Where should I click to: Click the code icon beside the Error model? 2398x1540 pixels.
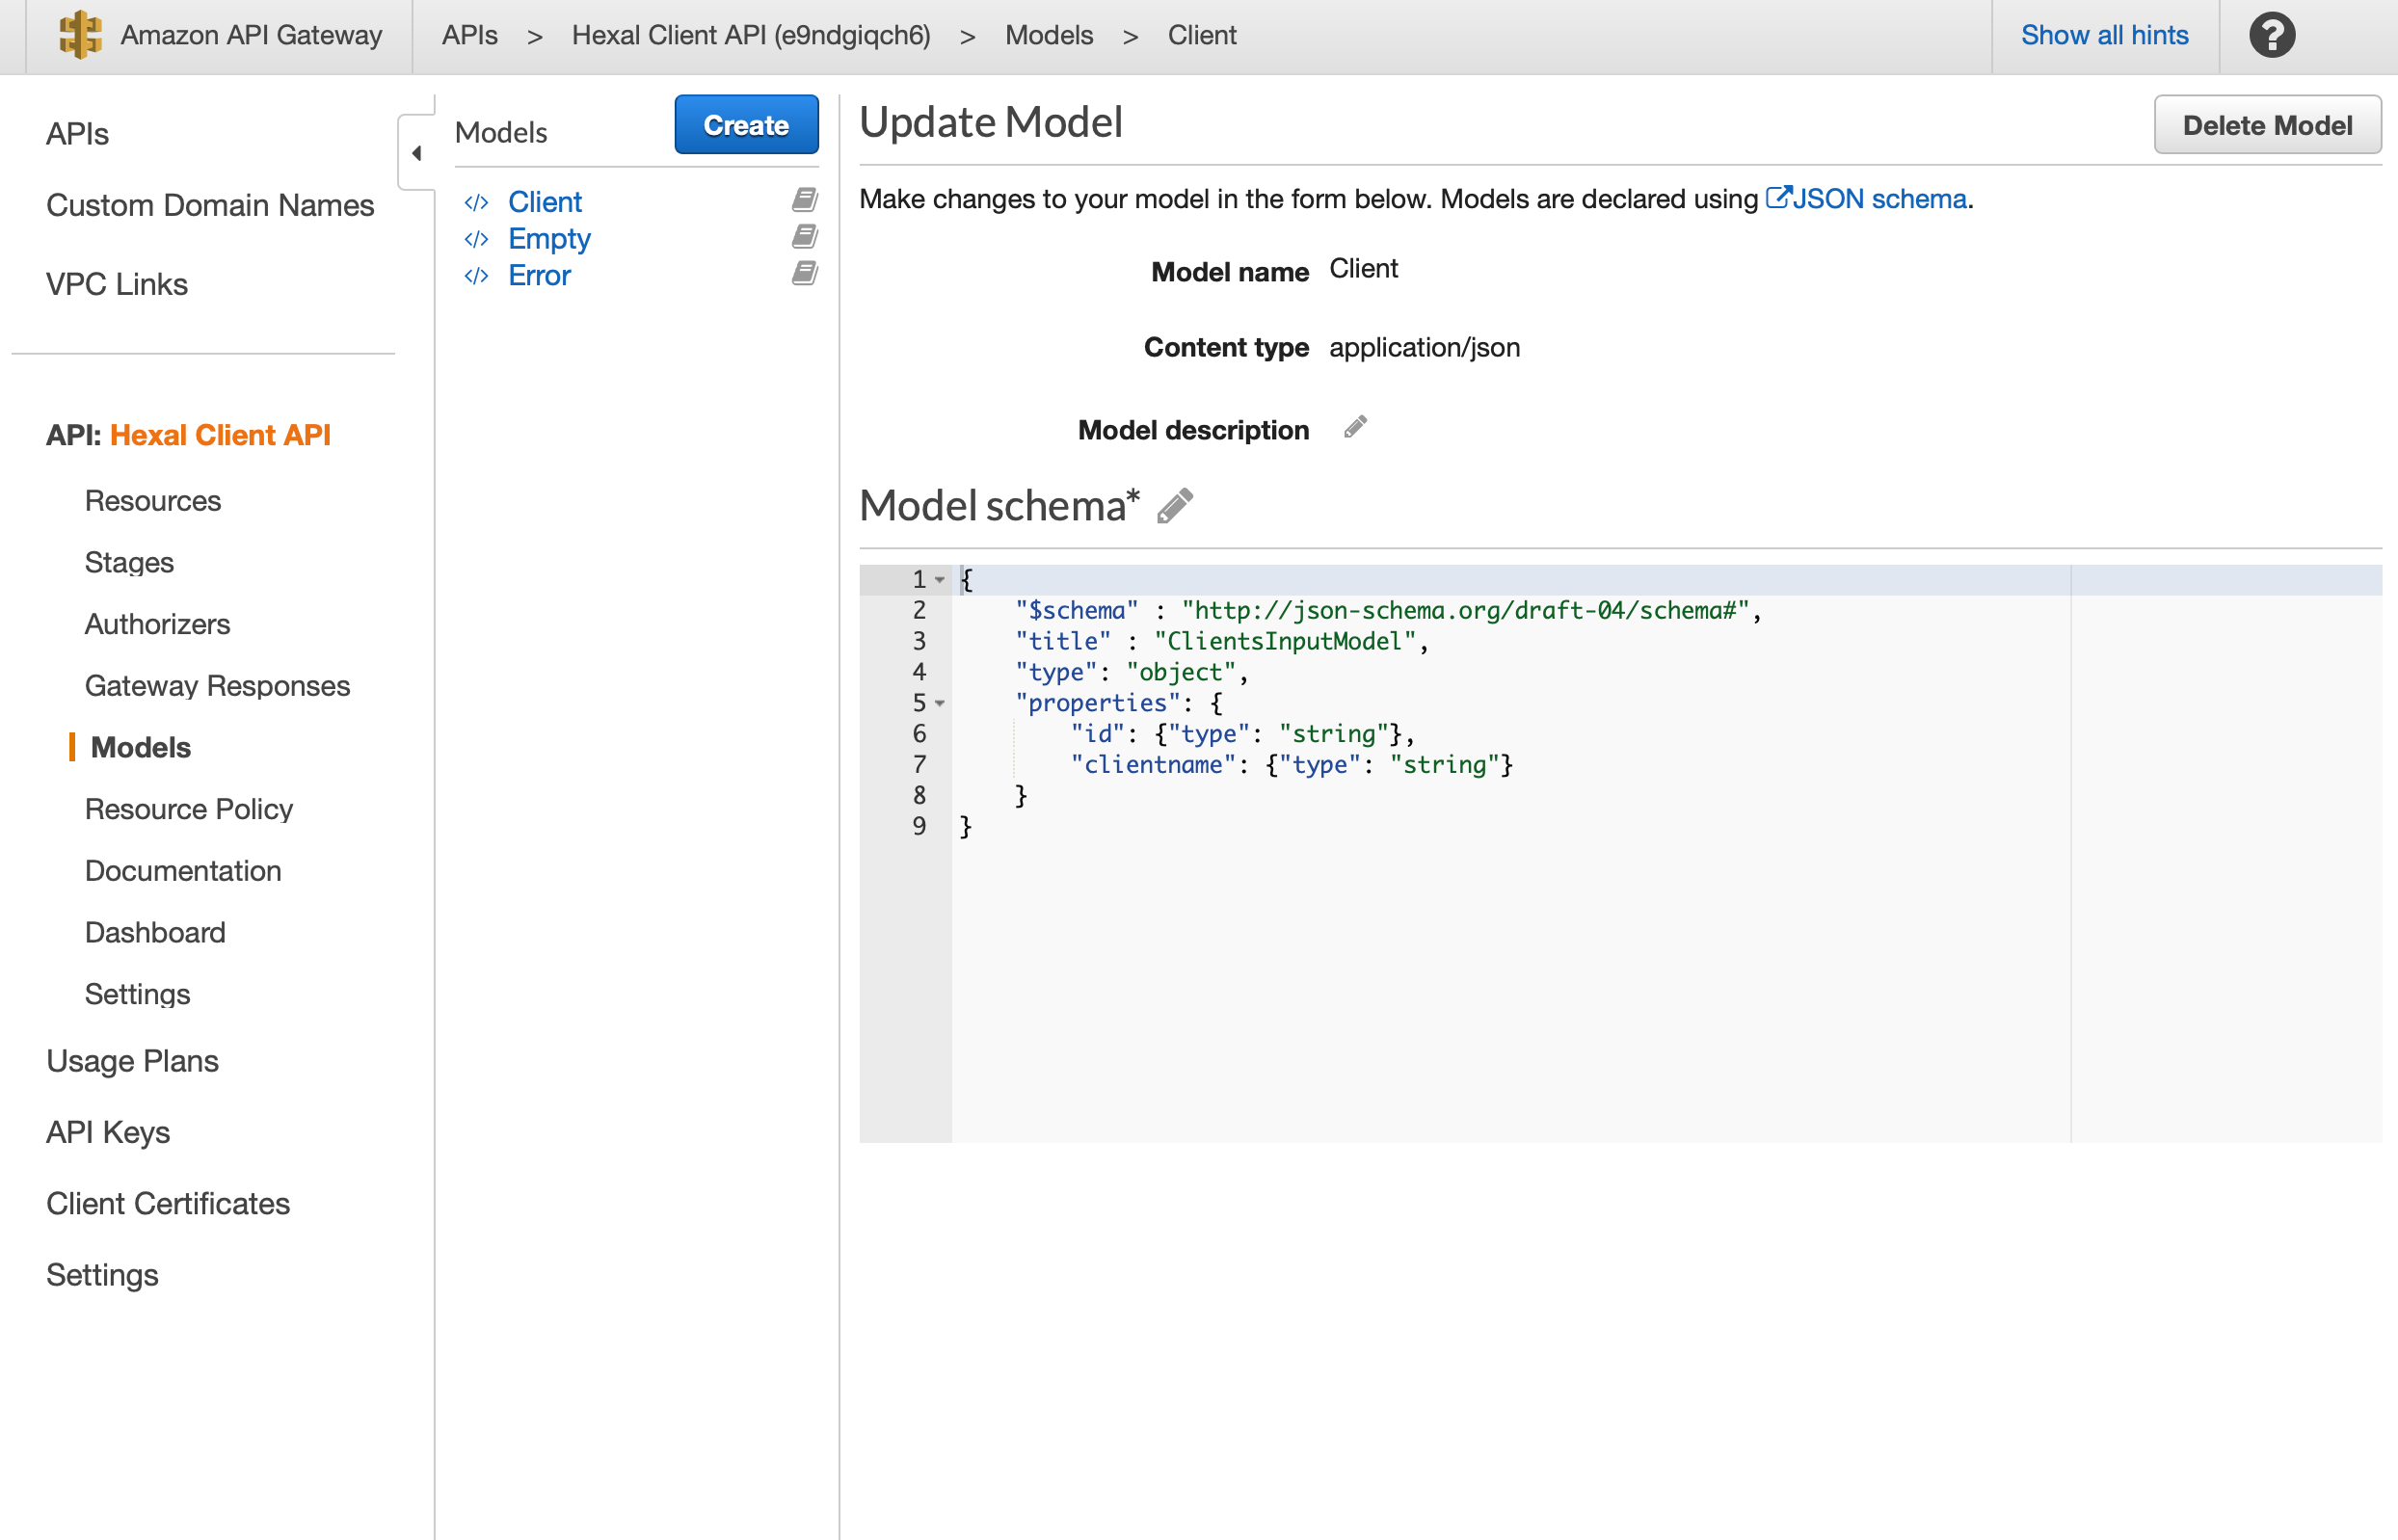point(476,275)
